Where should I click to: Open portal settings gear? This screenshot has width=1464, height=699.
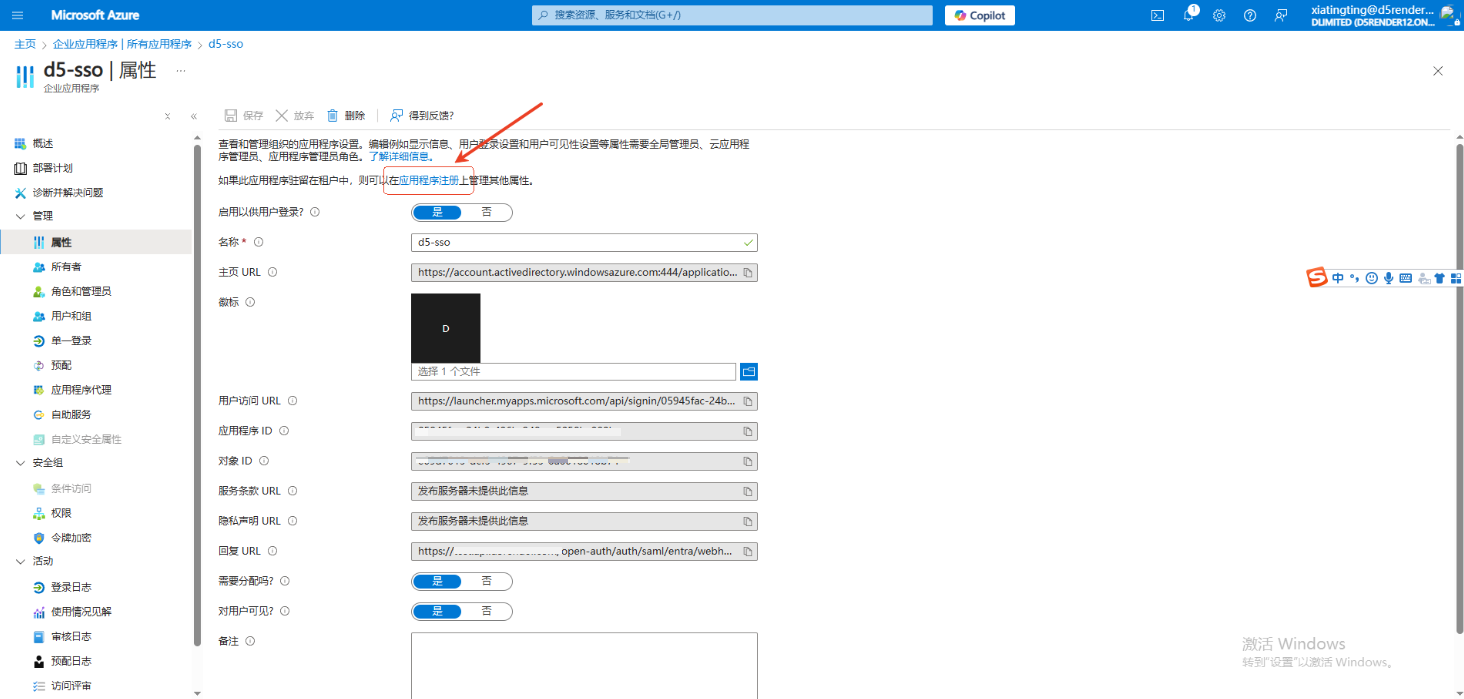[x=1219, y=15]
